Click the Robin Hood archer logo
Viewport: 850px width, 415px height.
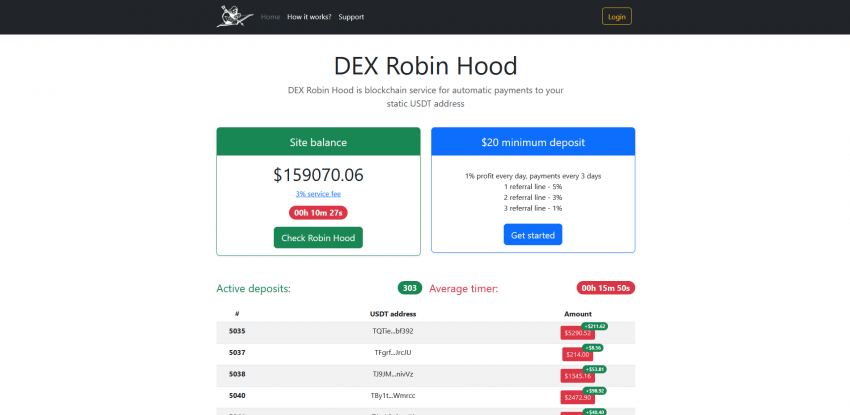[x=235, y=16]
